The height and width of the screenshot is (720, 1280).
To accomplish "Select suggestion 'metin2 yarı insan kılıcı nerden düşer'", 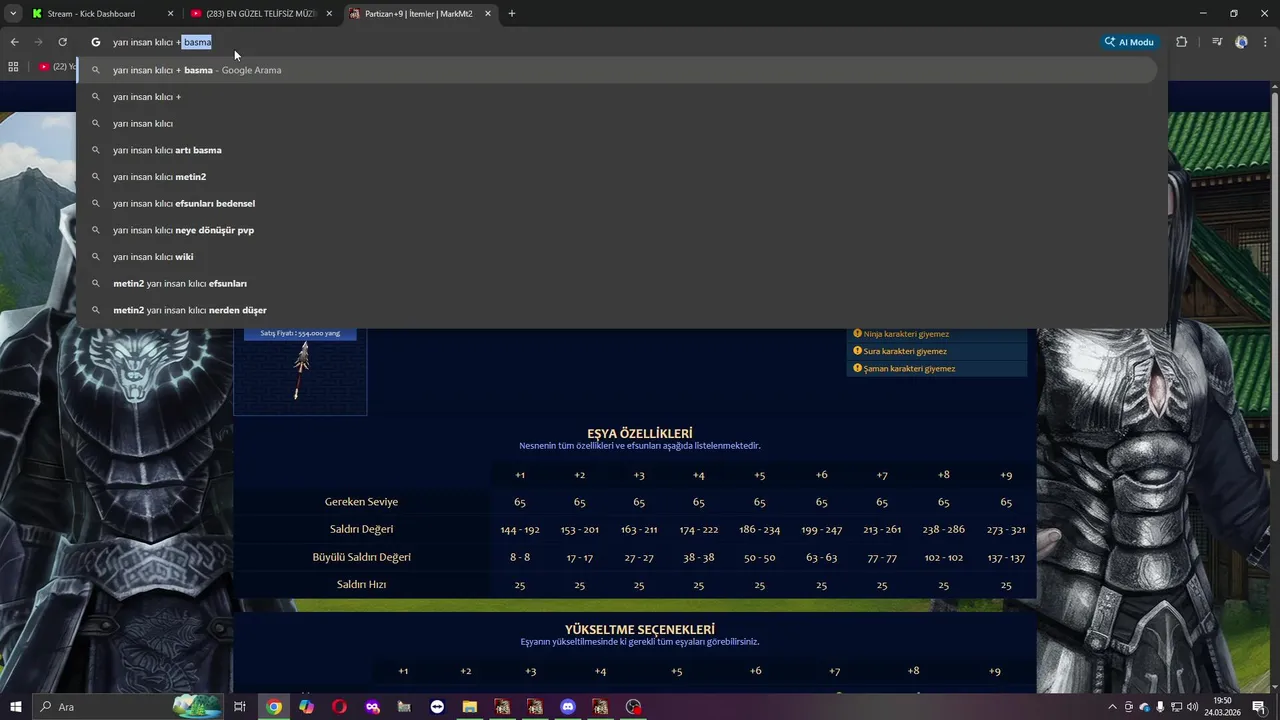I will [617, 310].
